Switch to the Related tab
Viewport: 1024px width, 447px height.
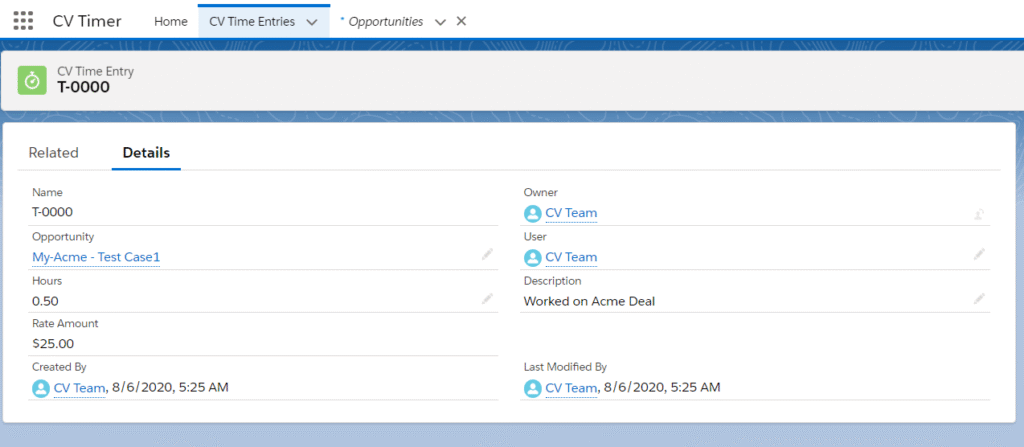click(53, 153)
